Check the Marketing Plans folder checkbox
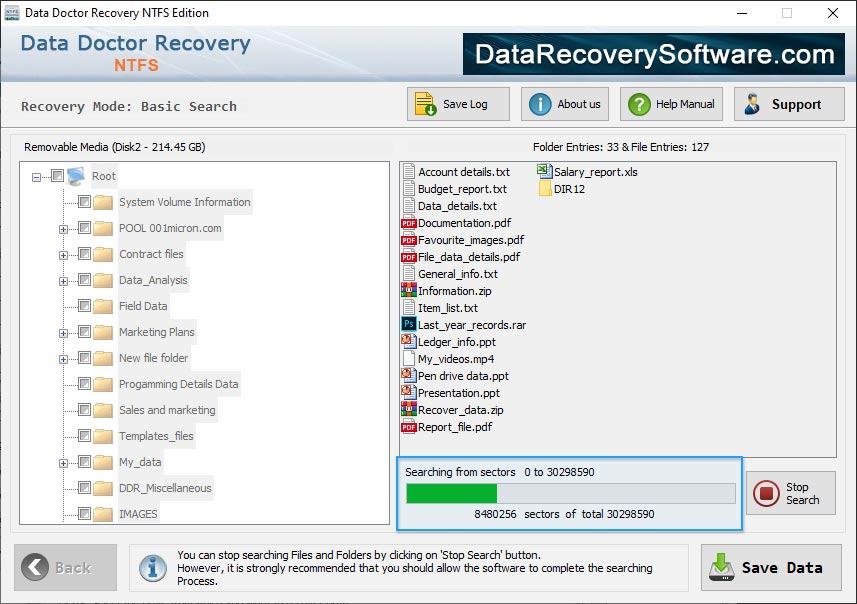Image resolution: width=857 pixels, height=604 pixels. coord(84,331)
